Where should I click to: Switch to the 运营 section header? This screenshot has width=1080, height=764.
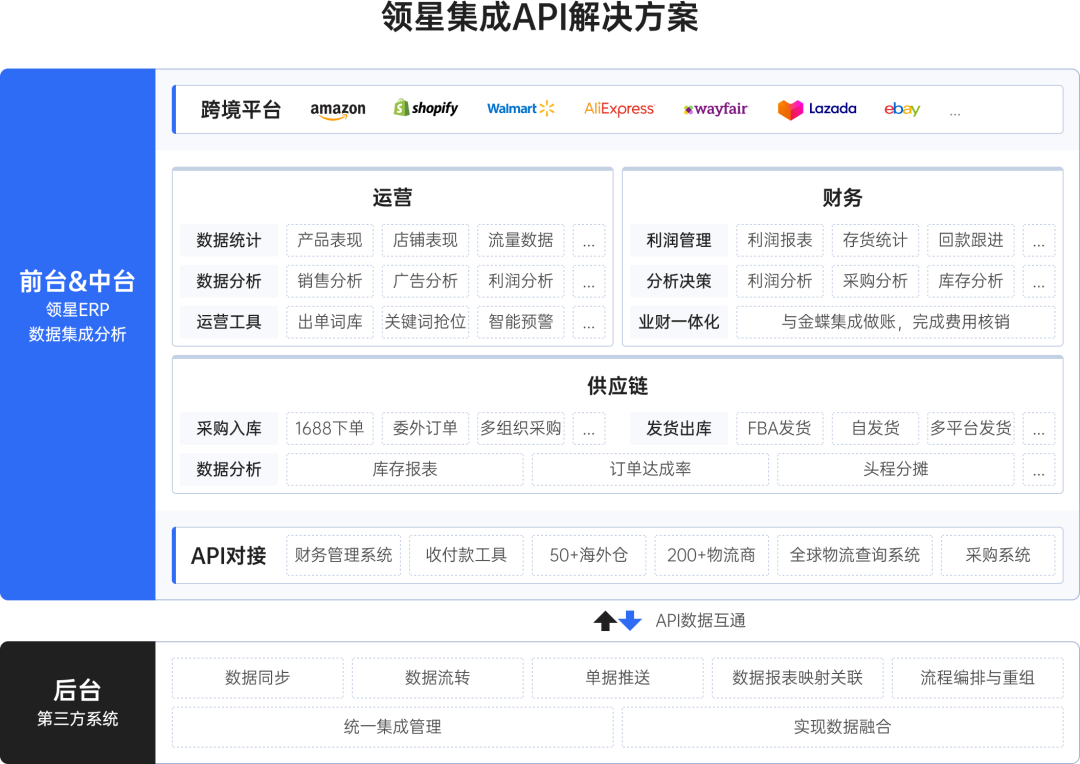point(393,198)
